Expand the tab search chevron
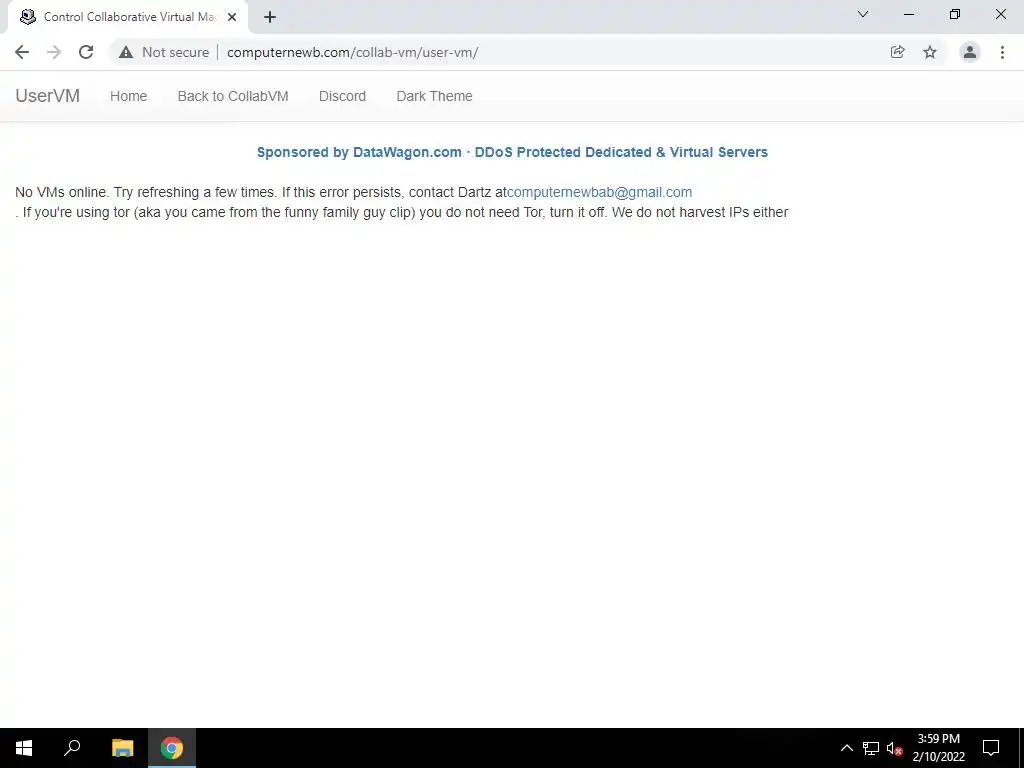The height and width of the screenshot is (768, 1024). tap(863, 14)
